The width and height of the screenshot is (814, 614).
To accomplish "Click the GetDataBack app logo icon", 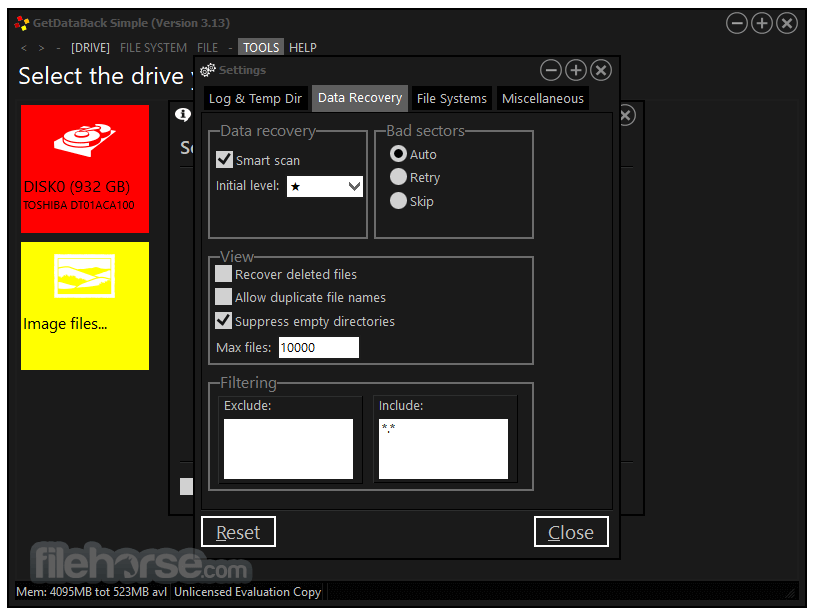I will 22,23.
